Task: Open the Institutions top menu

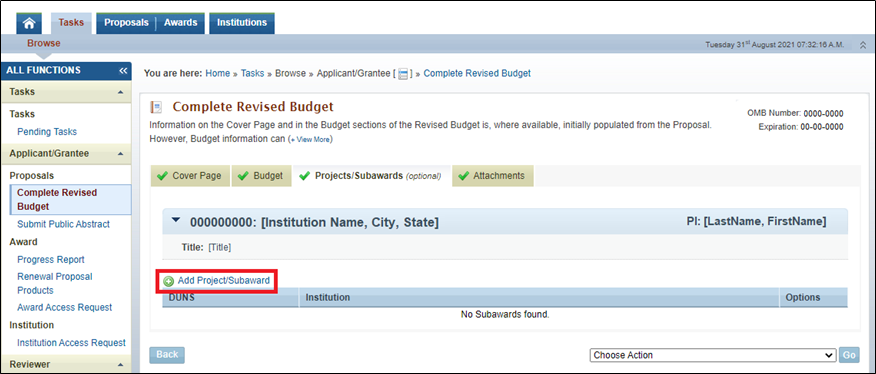Action: coord(242,23)
